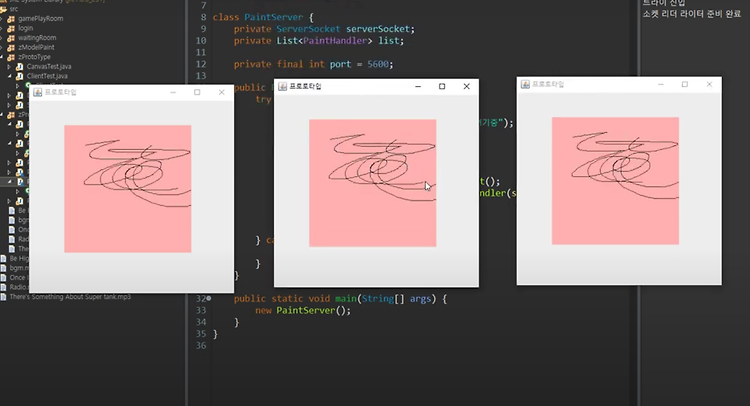
Task: Click the marker beside line 32
Action: (x=209, y=298)
